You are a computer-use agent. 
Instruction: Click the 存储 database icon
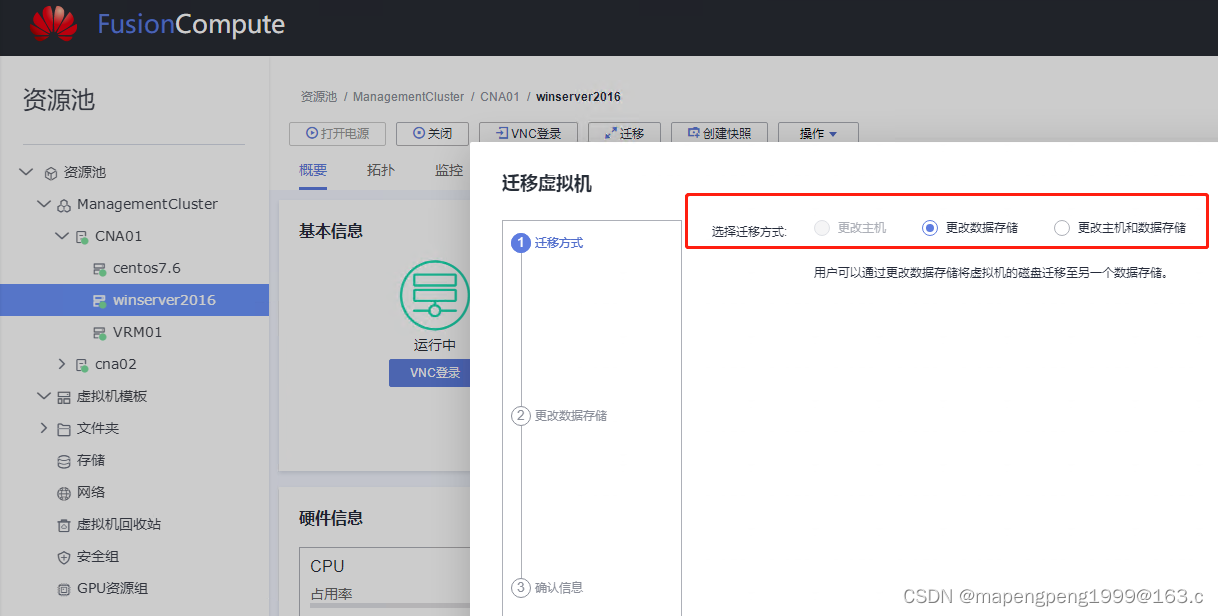point(63,461)
